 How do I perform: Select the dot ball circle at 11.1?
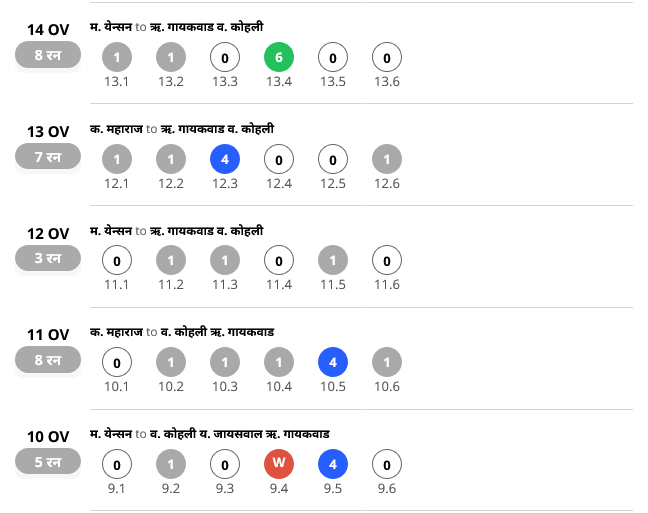coord(117,262)
